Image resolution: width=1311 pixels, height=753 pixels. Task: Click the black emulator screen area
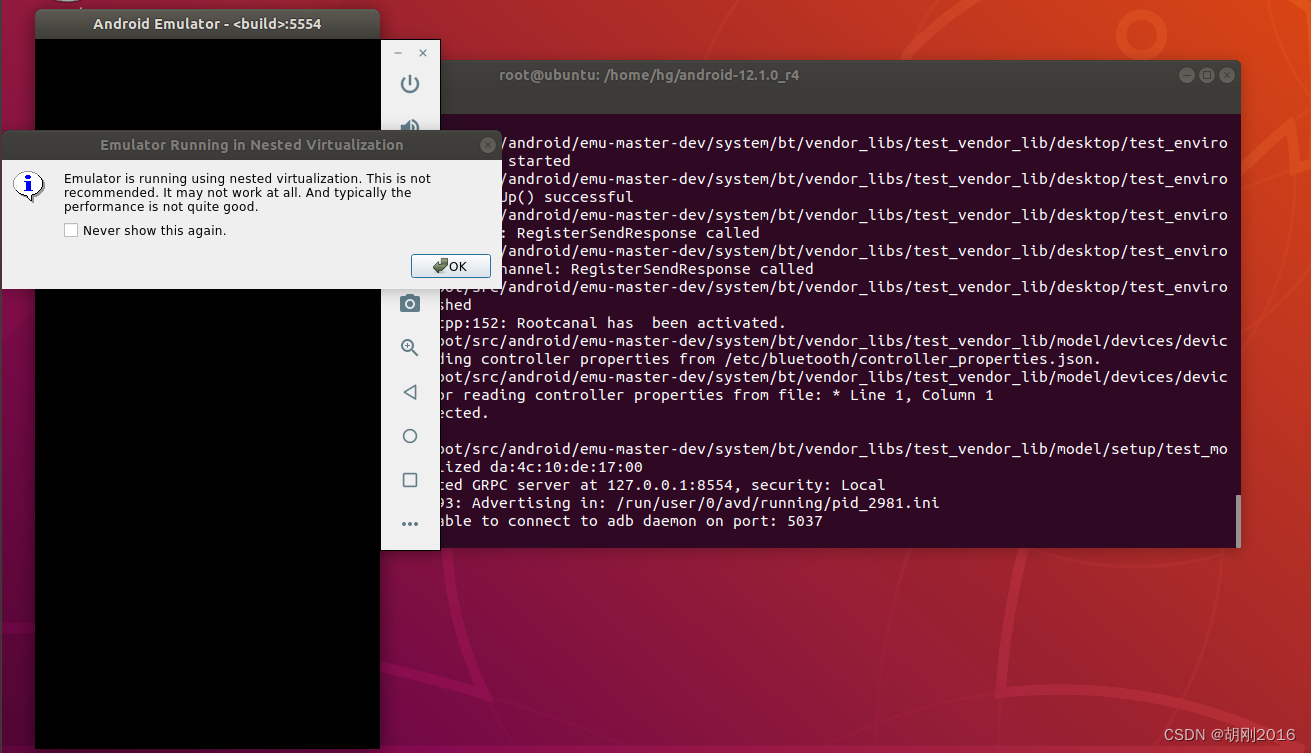pos(207,520)
